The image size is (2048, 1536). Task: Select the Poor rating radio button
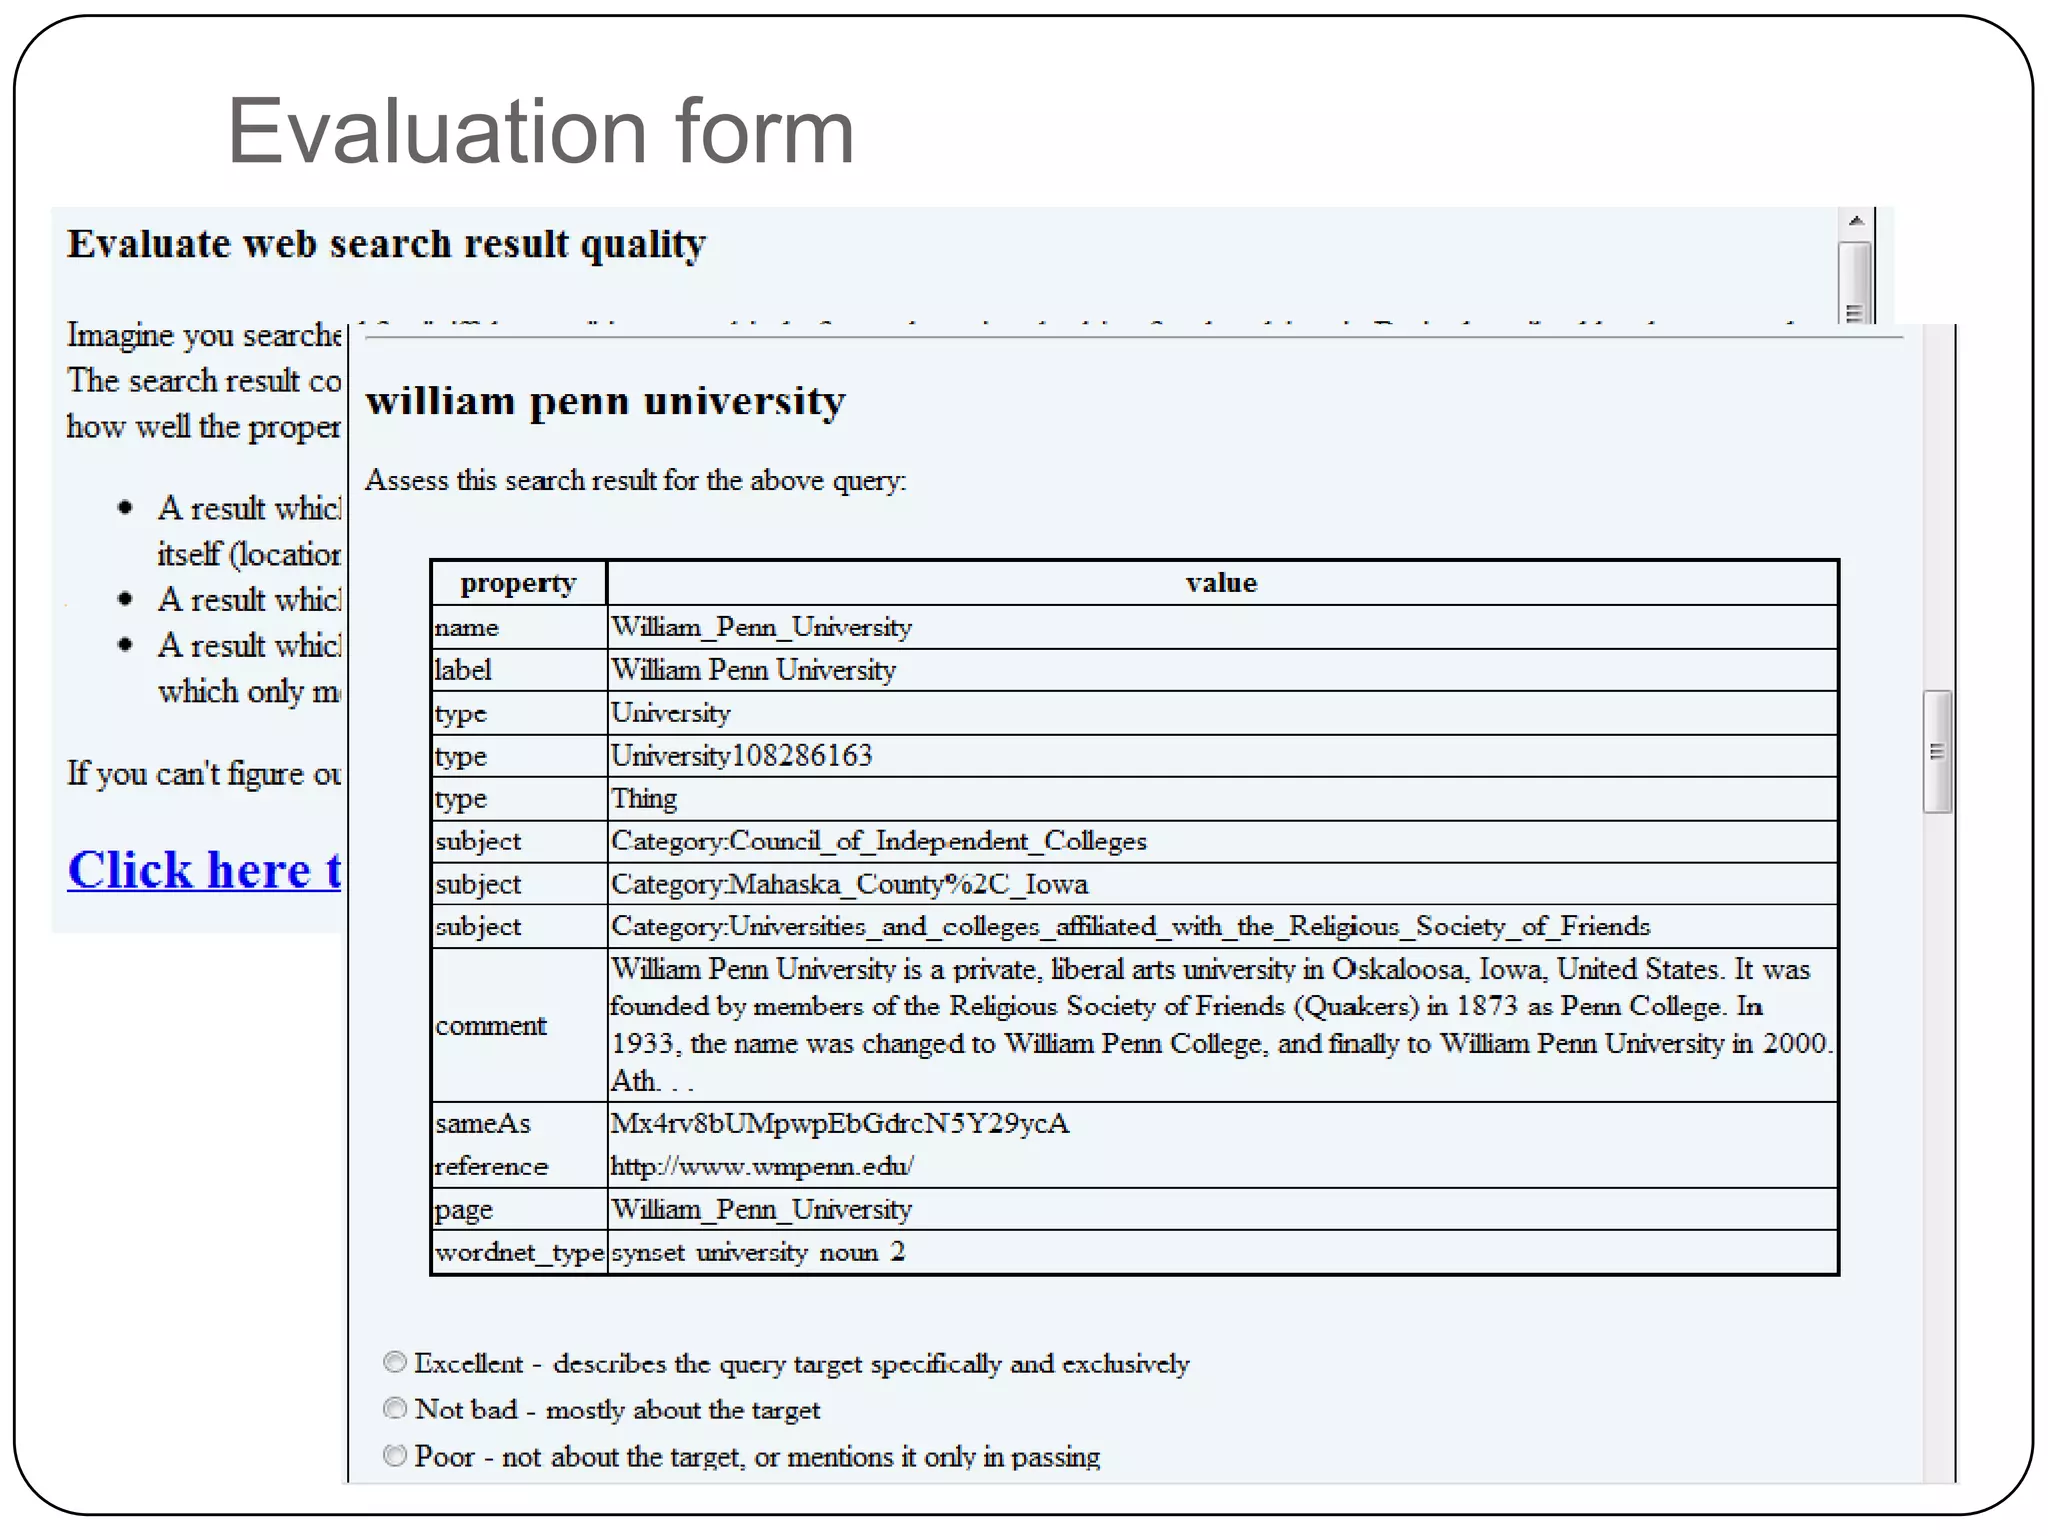click(x=395, y=1455)
